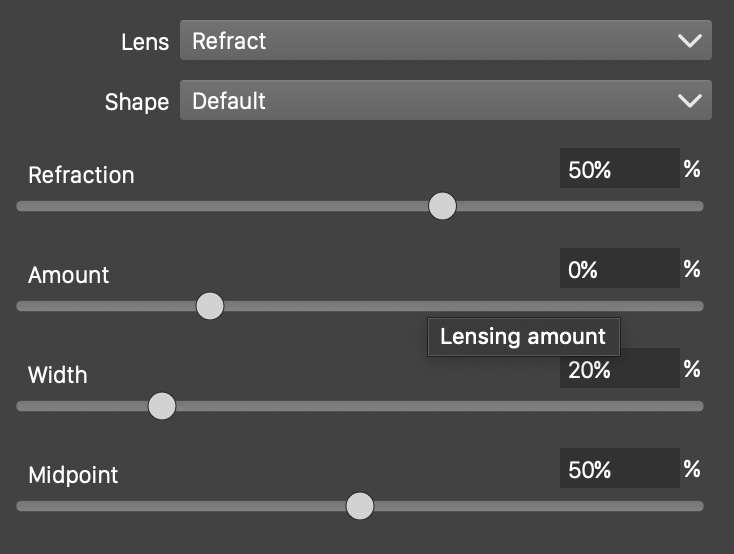
Task: Click the Shape label text
Action: click(137, 102)
